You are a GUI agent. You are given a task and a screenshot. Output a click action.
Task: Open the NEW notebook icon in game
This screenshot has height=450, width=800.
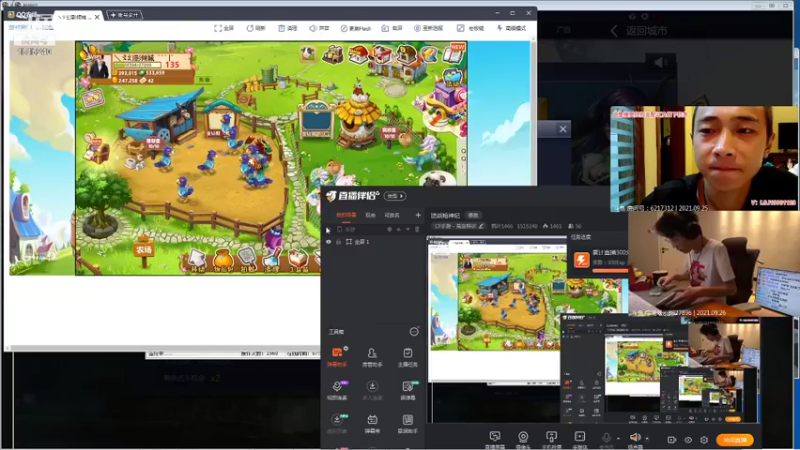coord(454,53)
